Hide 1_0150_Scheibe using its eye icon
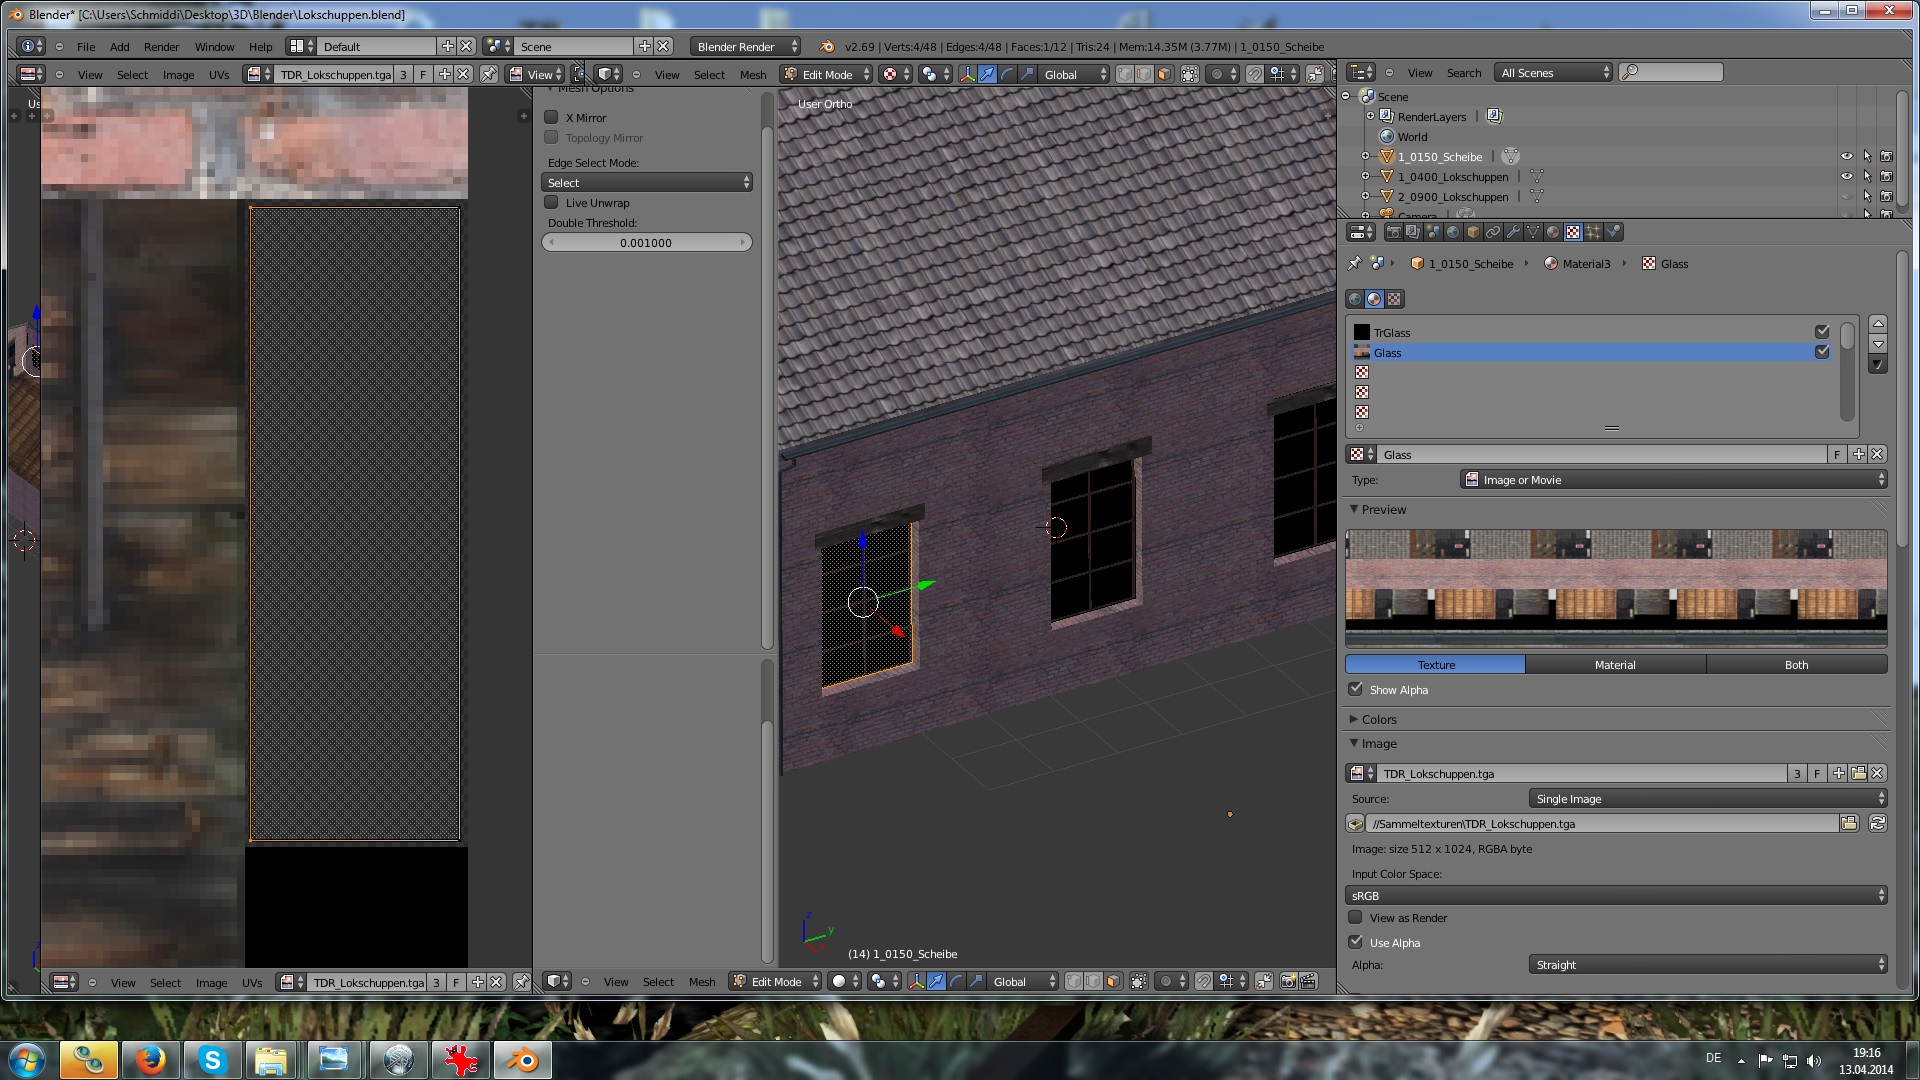The image size is (1920, 1080). point(1846,157)
